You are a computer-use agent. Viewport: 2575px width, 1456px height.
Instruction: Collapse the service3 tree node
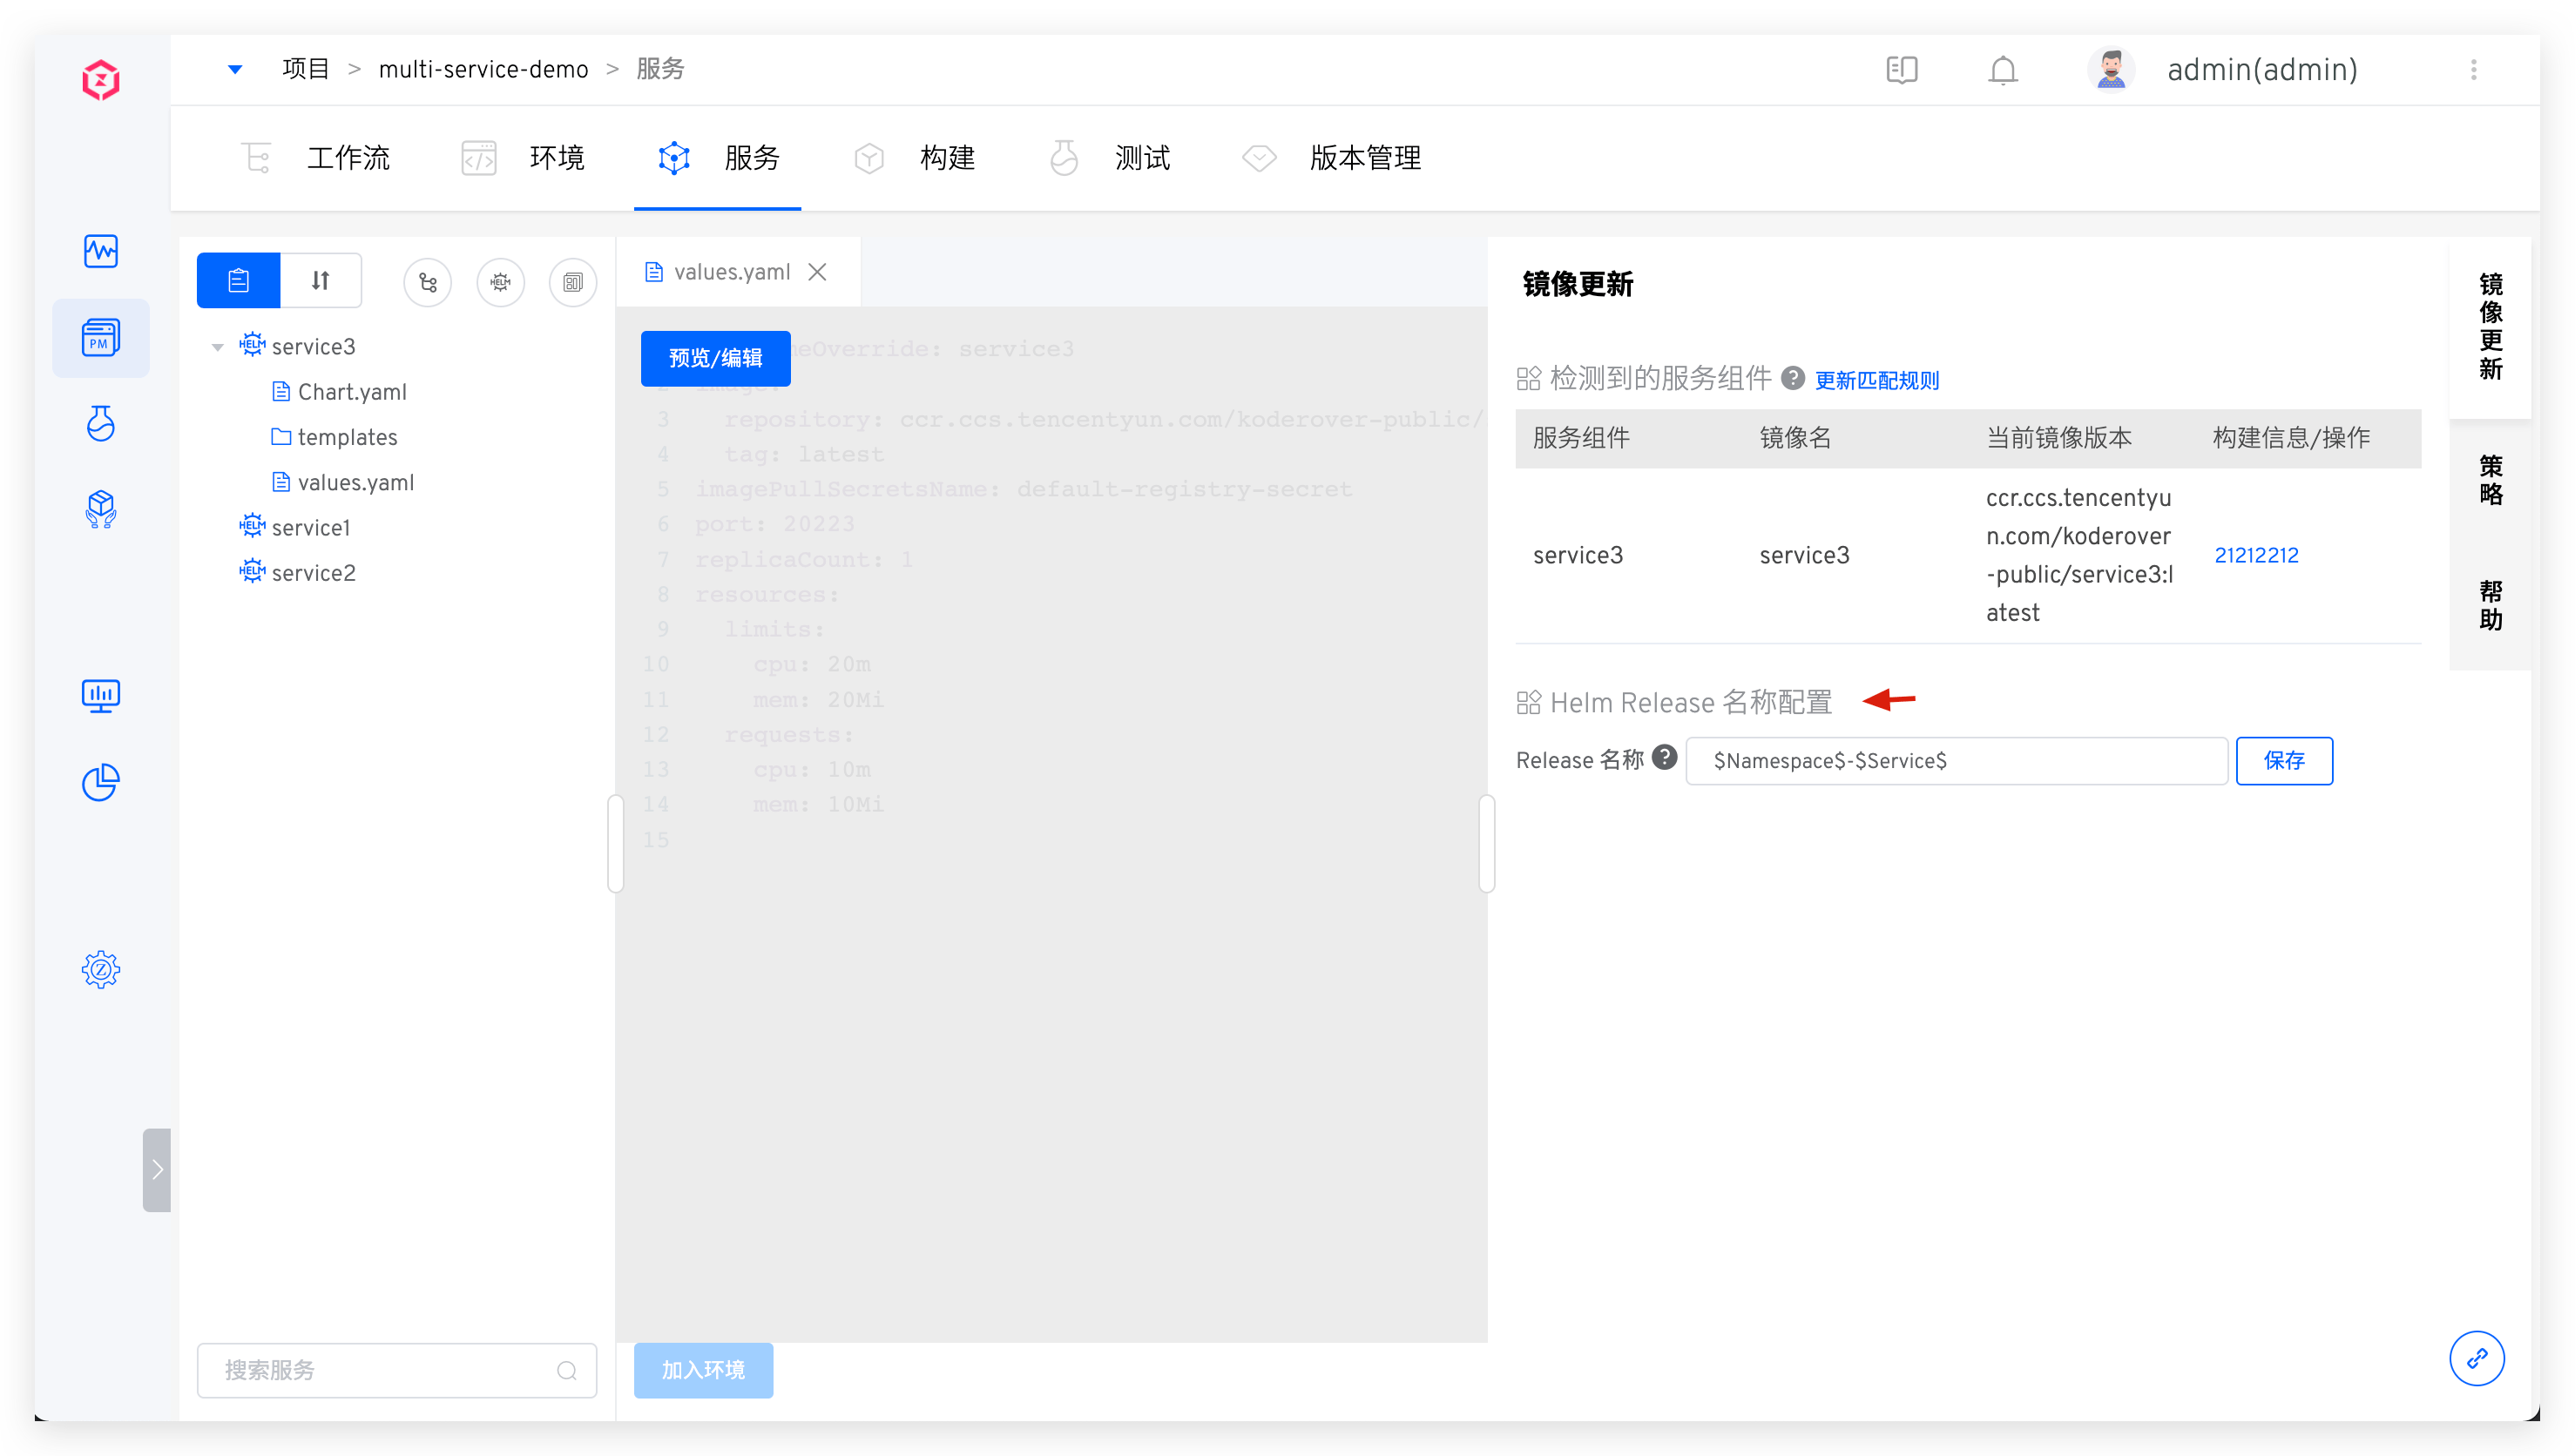(x=217, y=345)
